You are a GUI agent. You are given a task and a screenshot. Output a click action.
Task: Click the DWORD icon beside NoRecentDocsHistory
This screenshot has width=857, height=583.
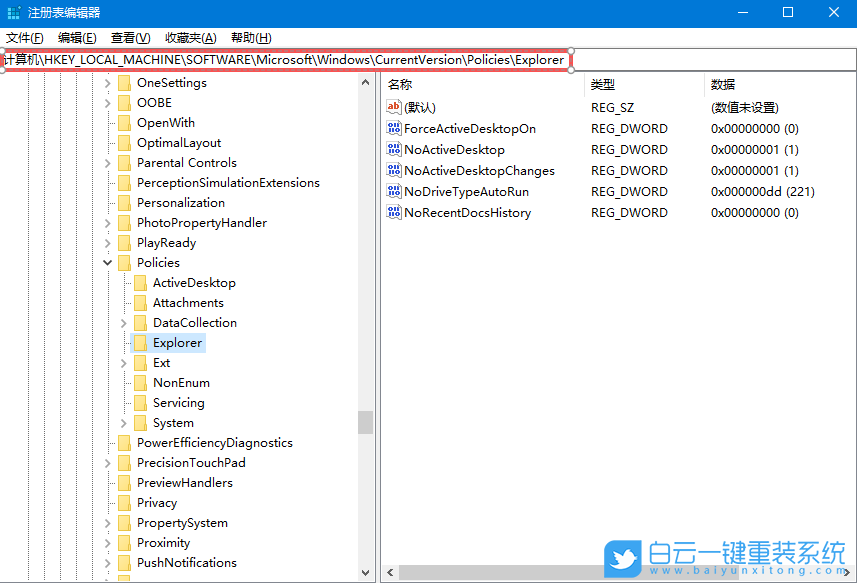point(393,212)
